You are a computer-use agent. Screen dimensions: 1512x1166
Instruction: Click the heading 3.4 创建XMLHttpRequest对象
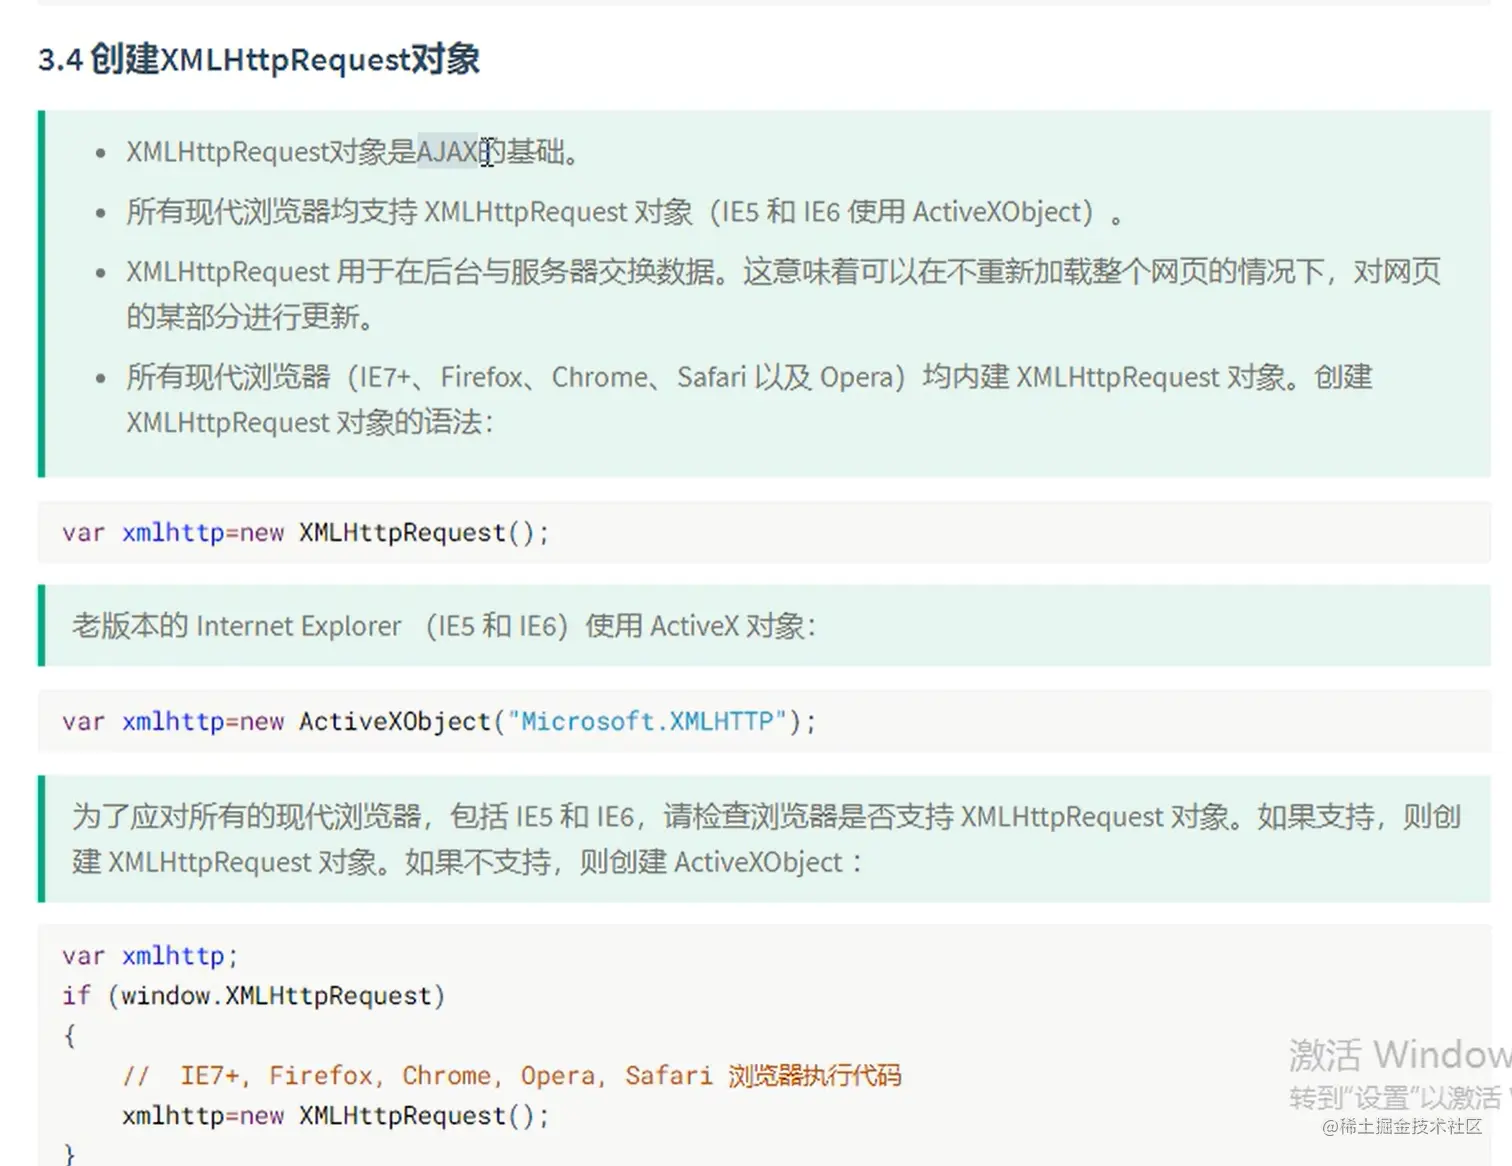[x=259, y=59]
